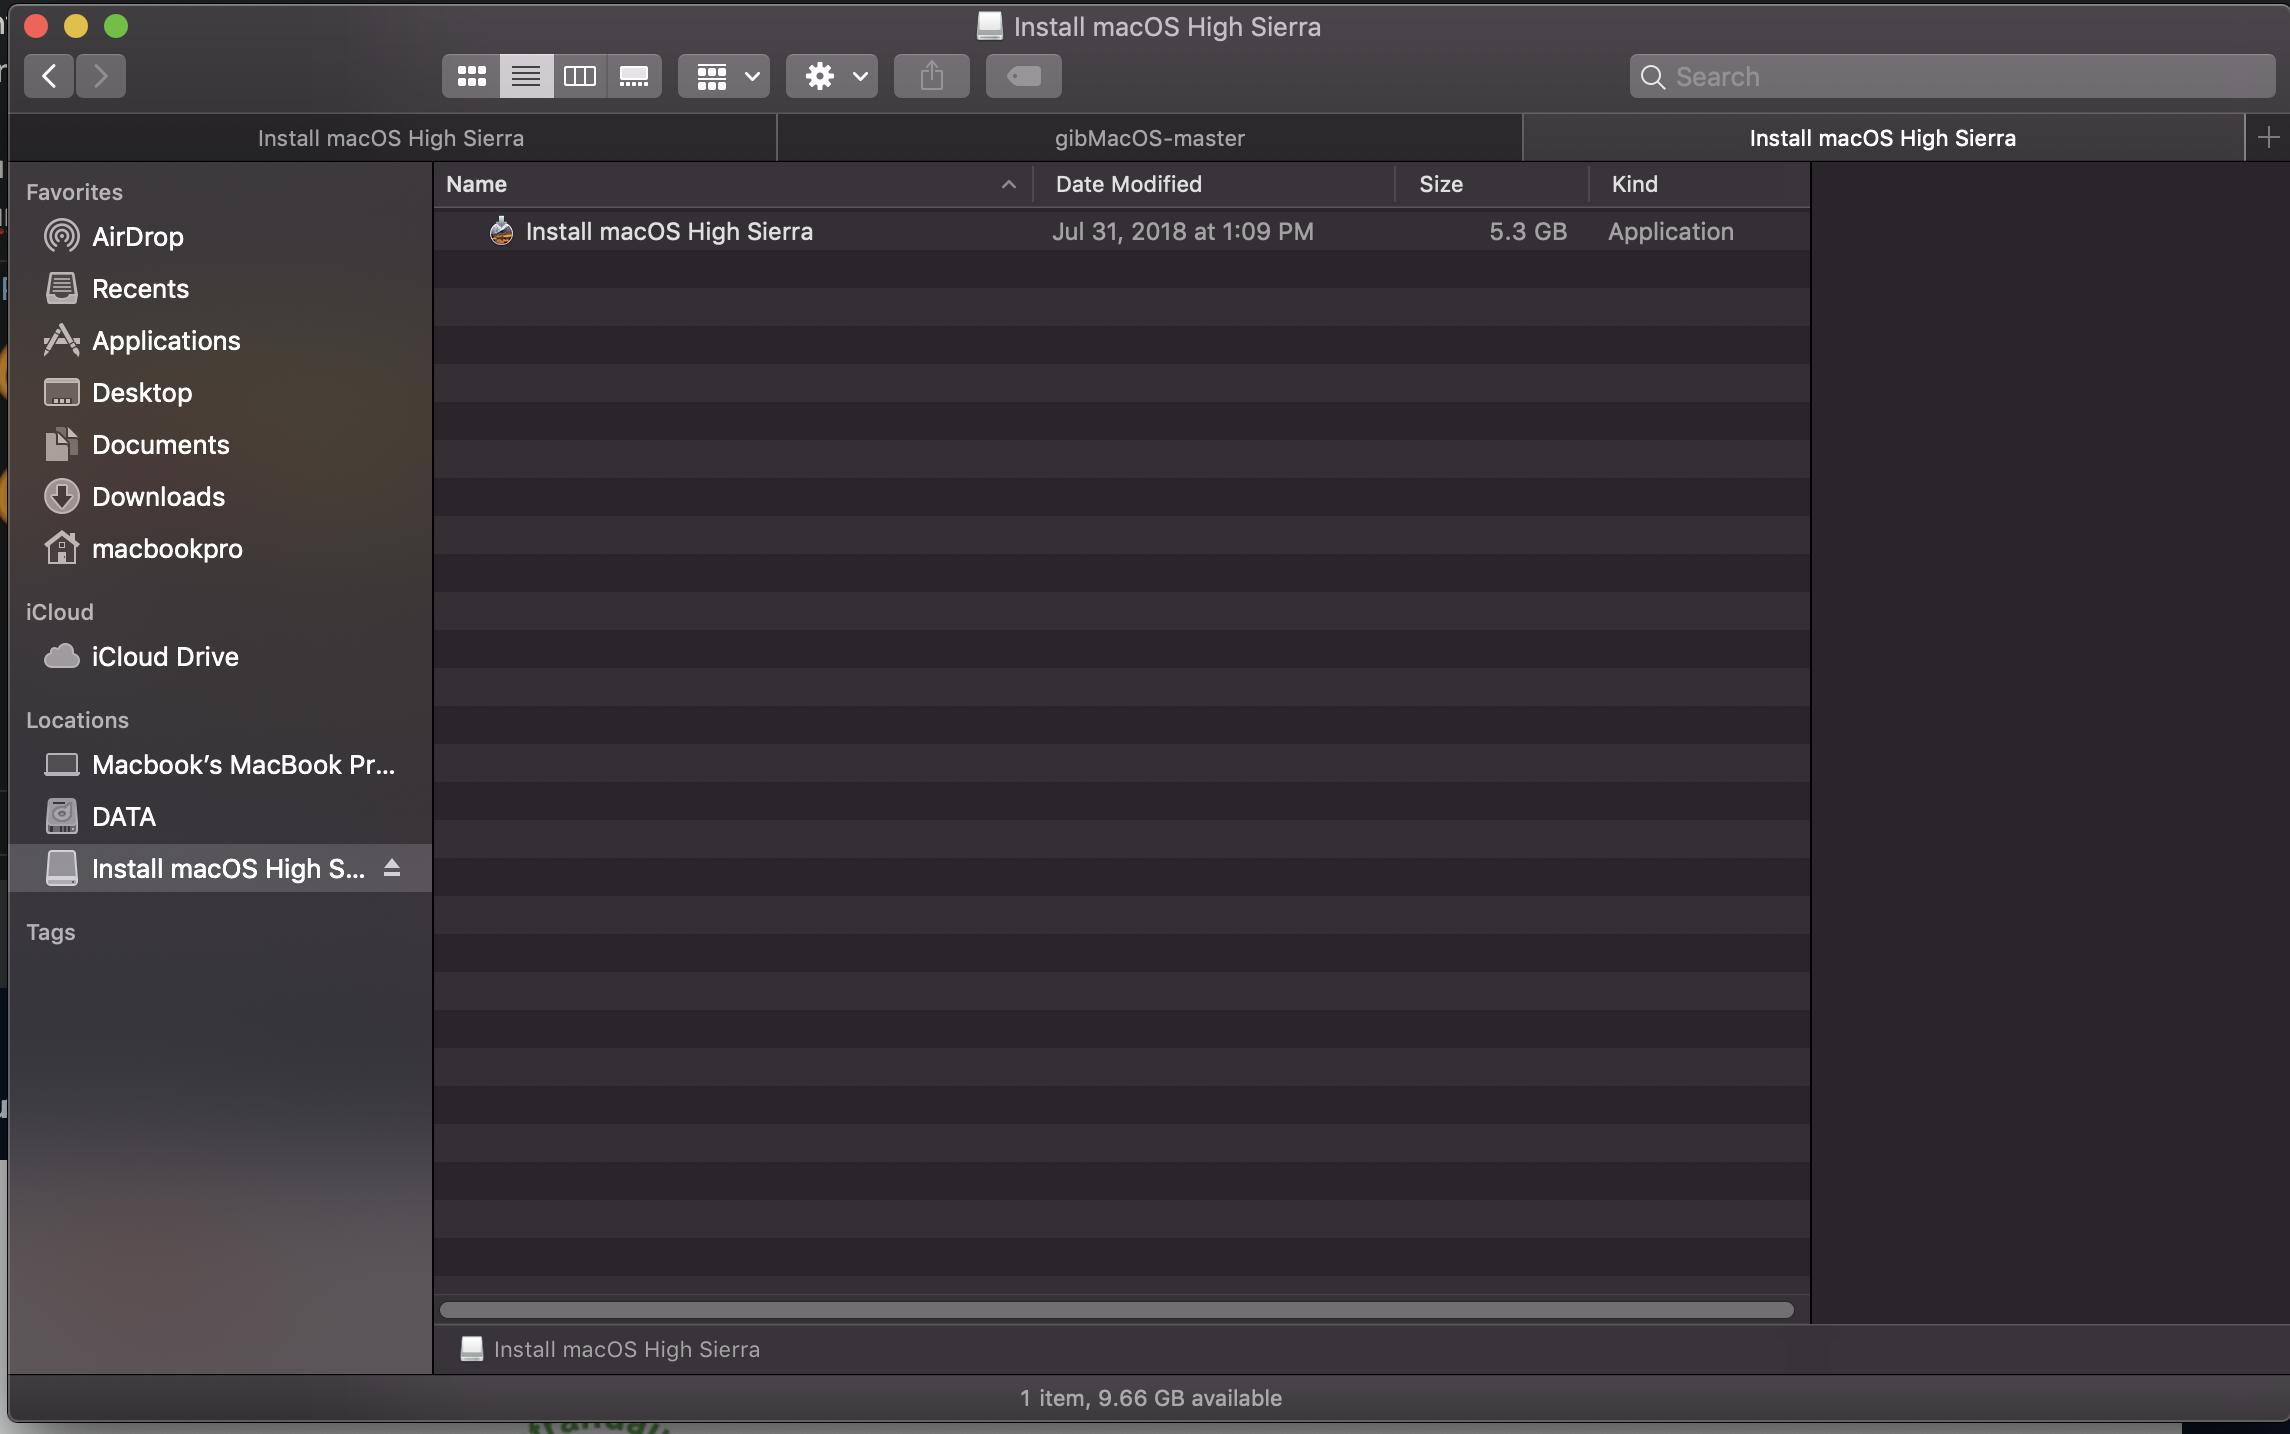
Task: Select the Install macOS High Sierra file name
Action: pyautogui.click(x=669, y=231)
